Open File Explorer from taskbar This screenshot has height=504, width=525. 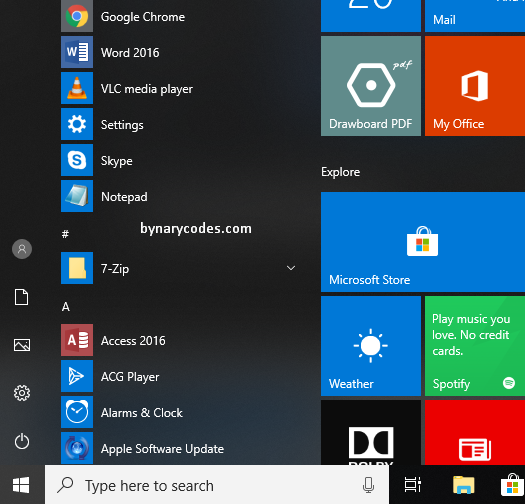[x=463, y=485]
